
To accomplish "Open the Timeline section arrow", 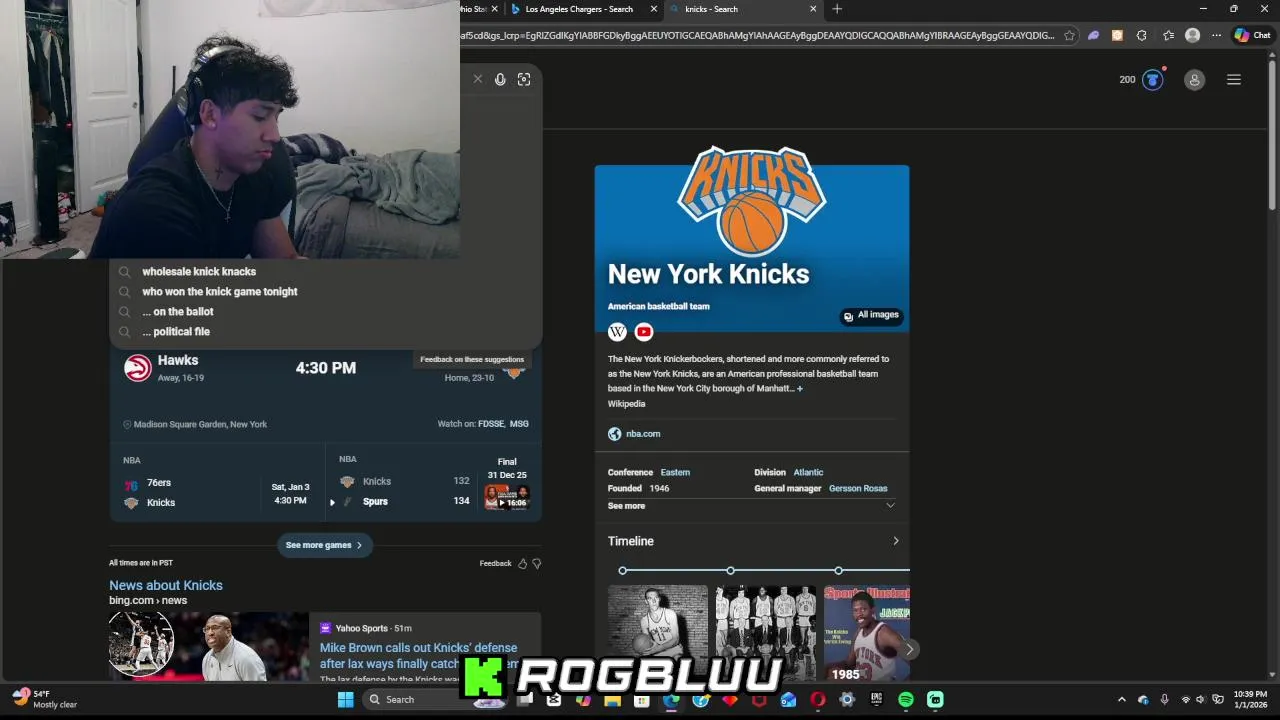I will (x=895, y=541).
